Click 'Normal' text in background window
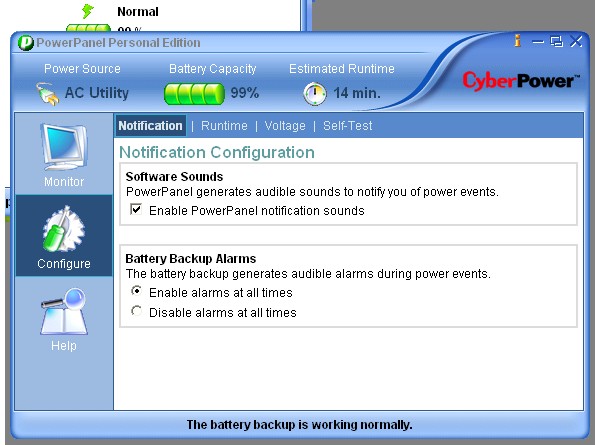The image size is (600, 445). pyautogui.click(x=138, y=11)
